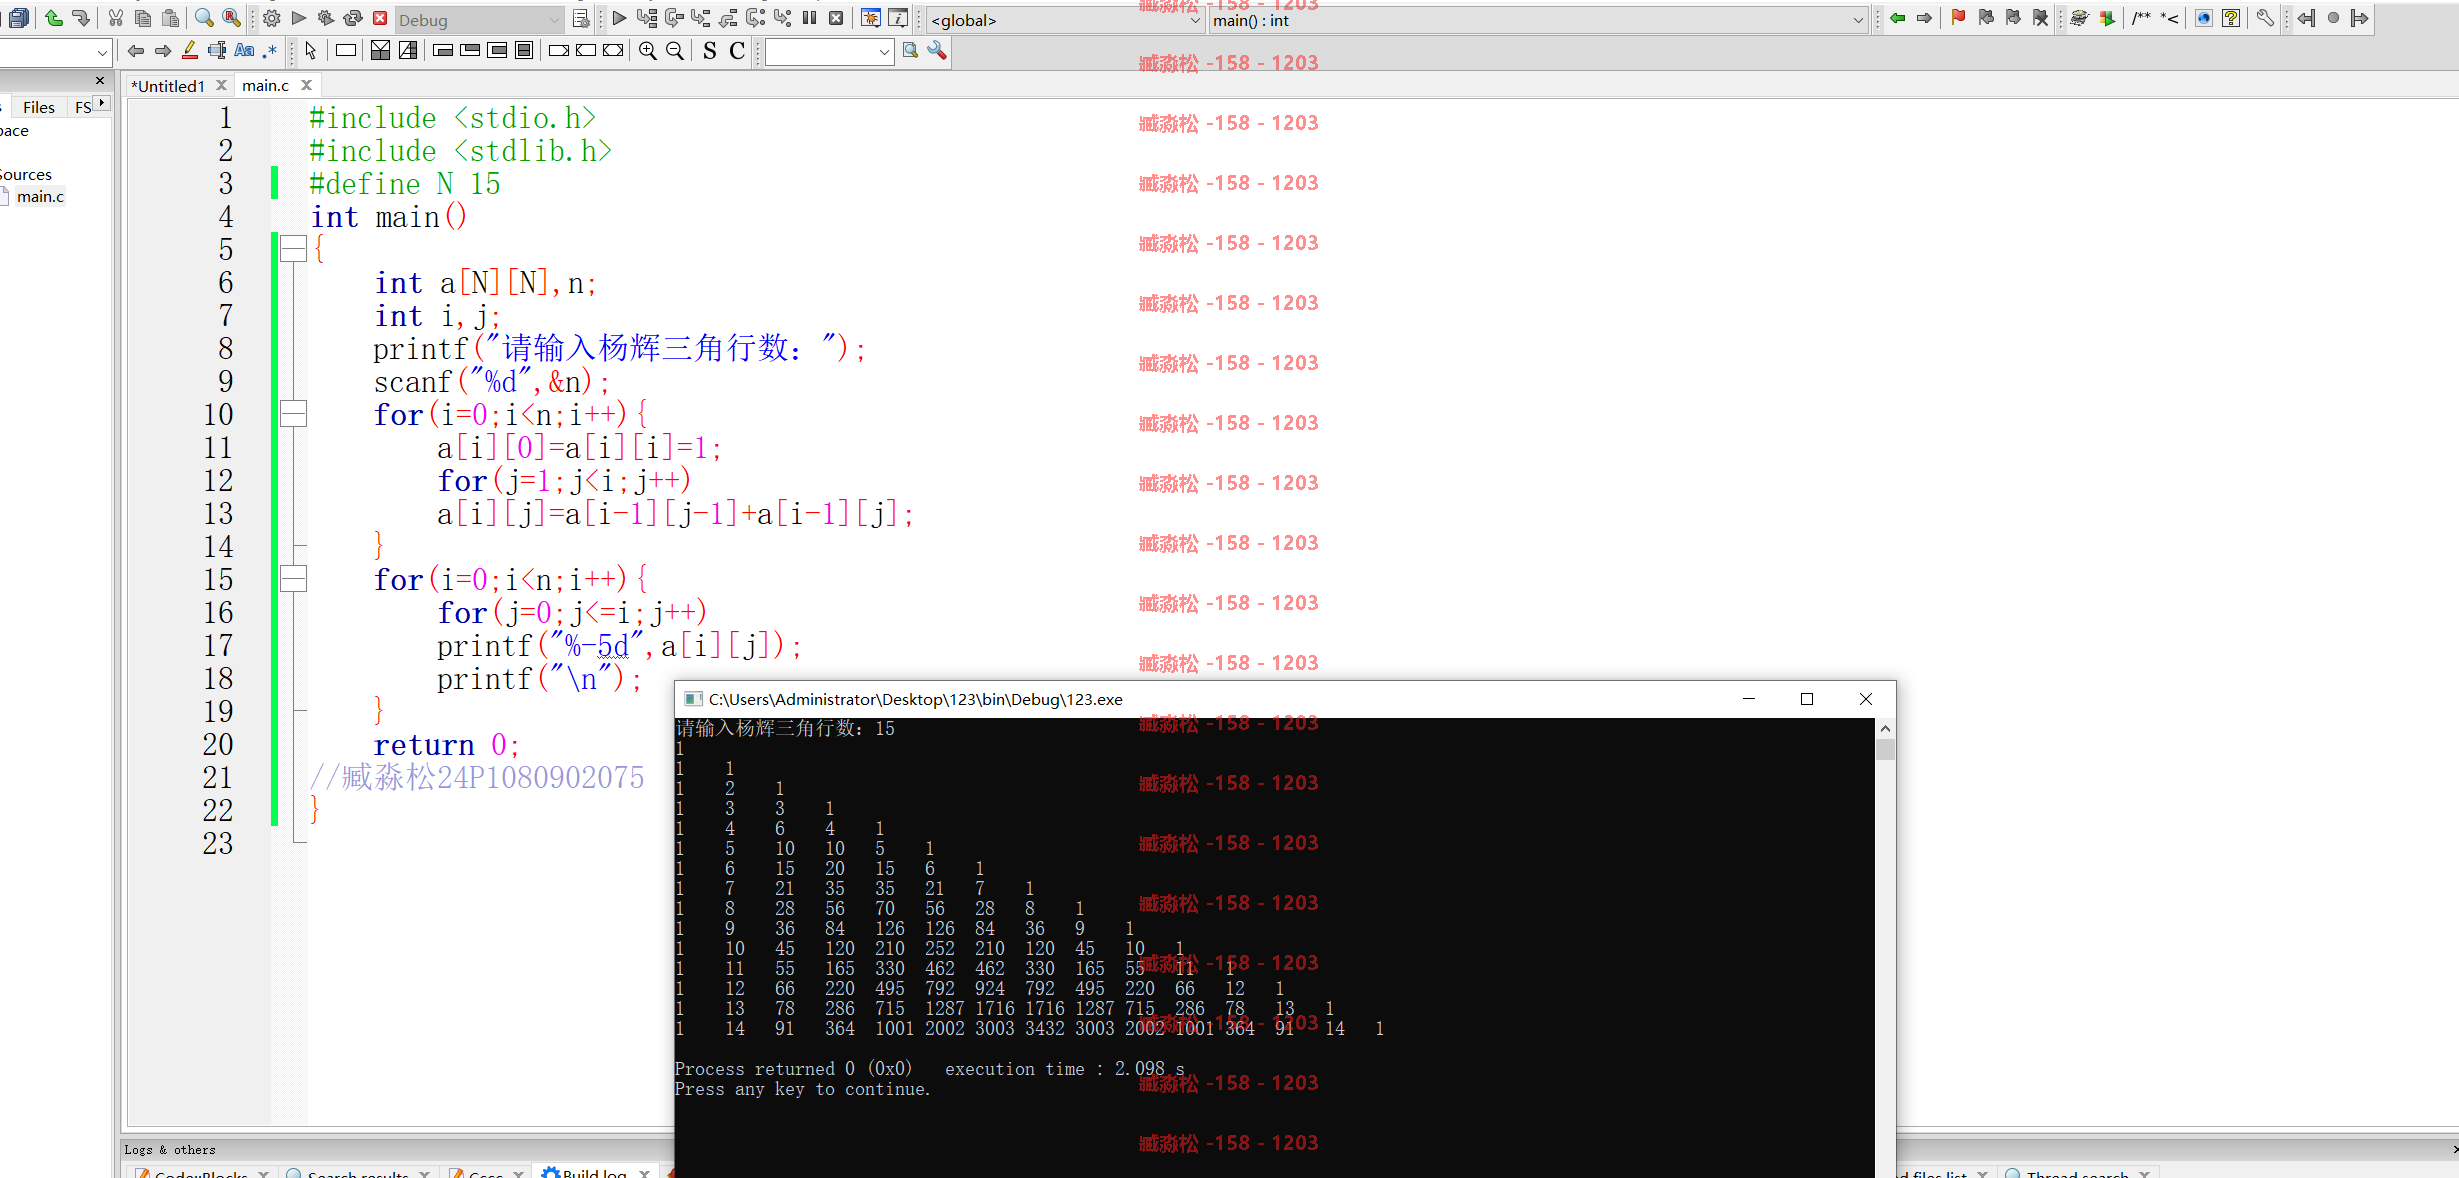
Task: Switch to the *Untitled1 editor tab
Action: [x=167, y=86]
